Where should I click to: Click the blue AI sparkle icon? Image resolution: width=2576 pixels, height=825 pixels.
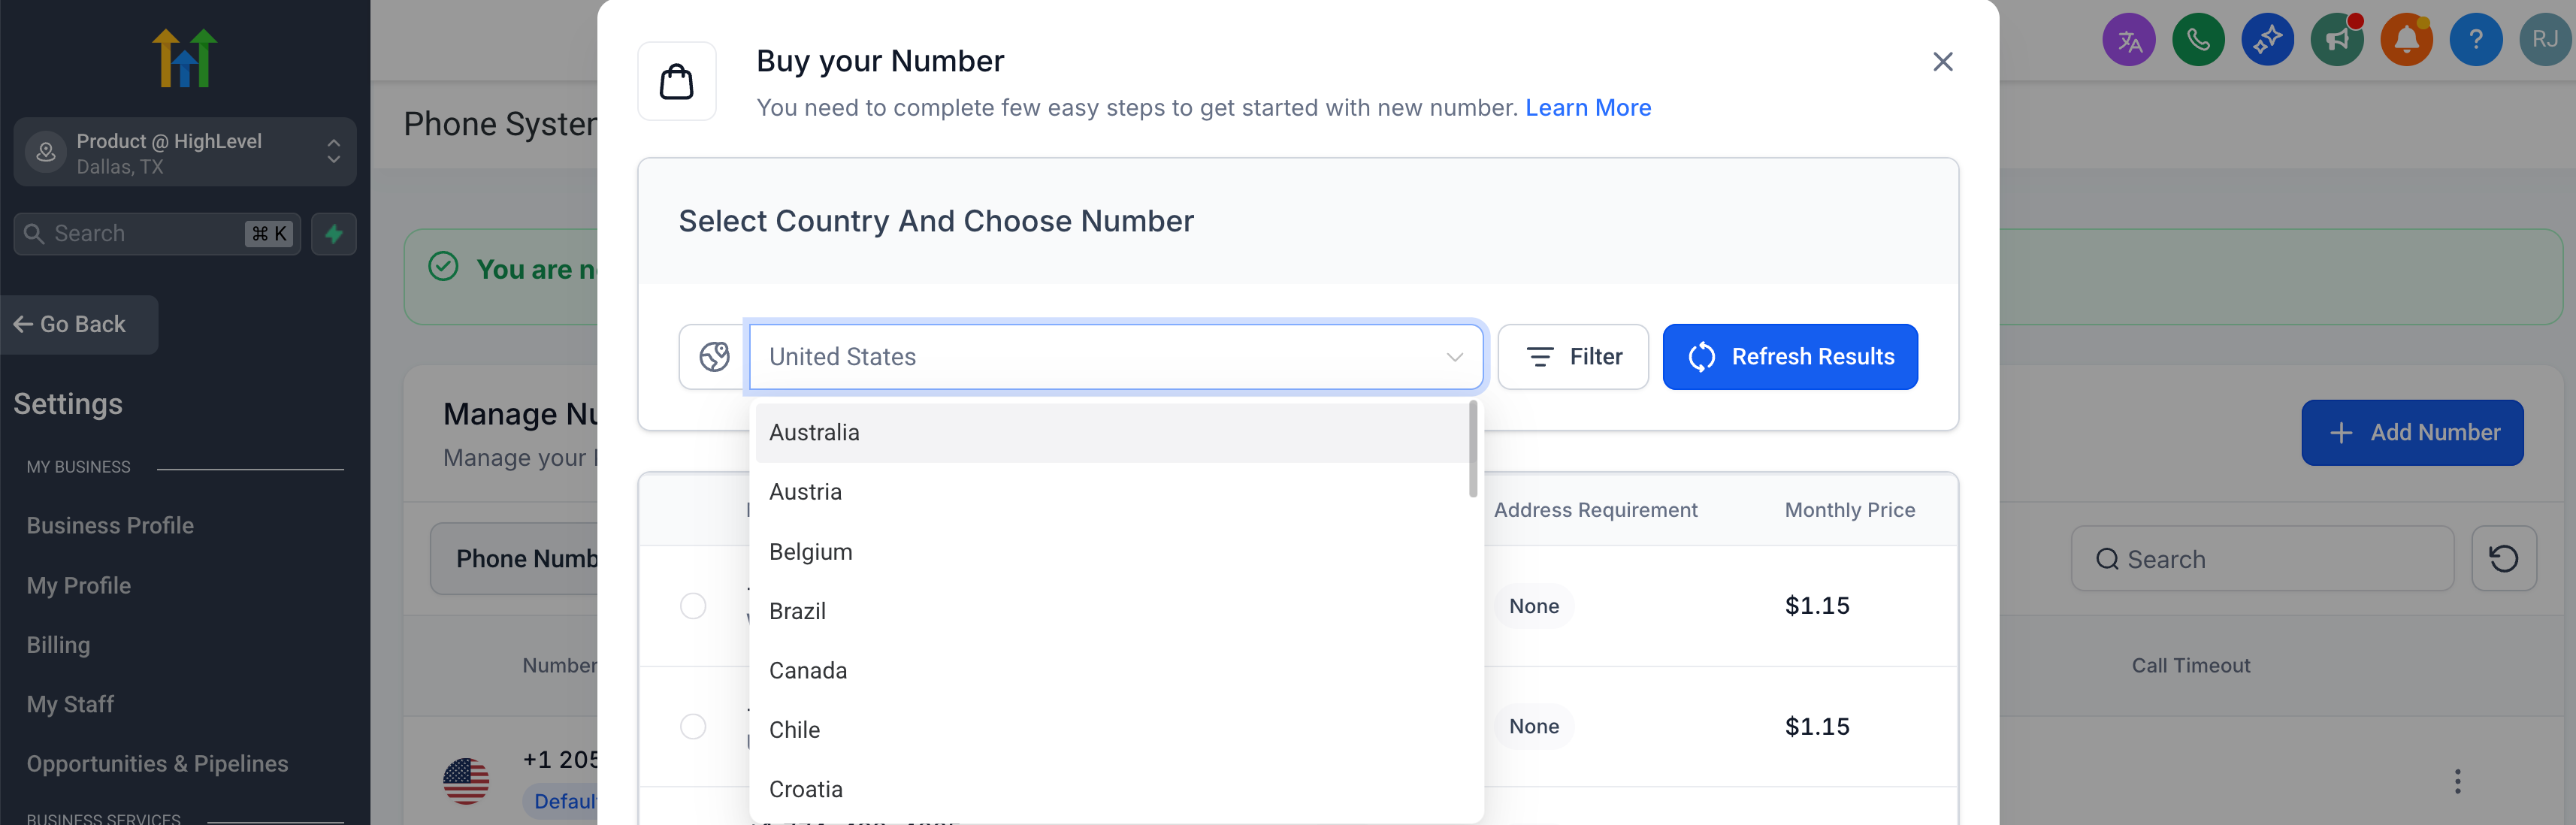coord(2267,40)
